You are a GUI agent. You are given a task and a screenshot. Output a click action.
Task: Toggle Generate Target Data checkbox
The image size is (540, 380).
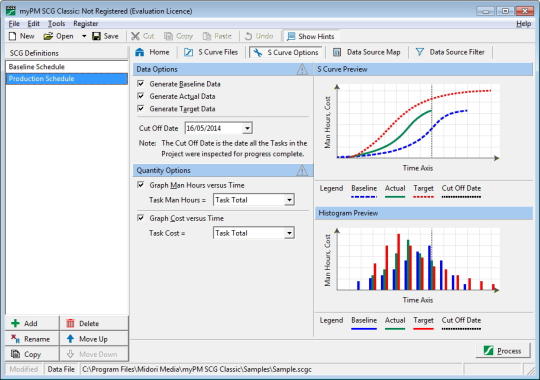pyautogui.click(x=141, y=109)
